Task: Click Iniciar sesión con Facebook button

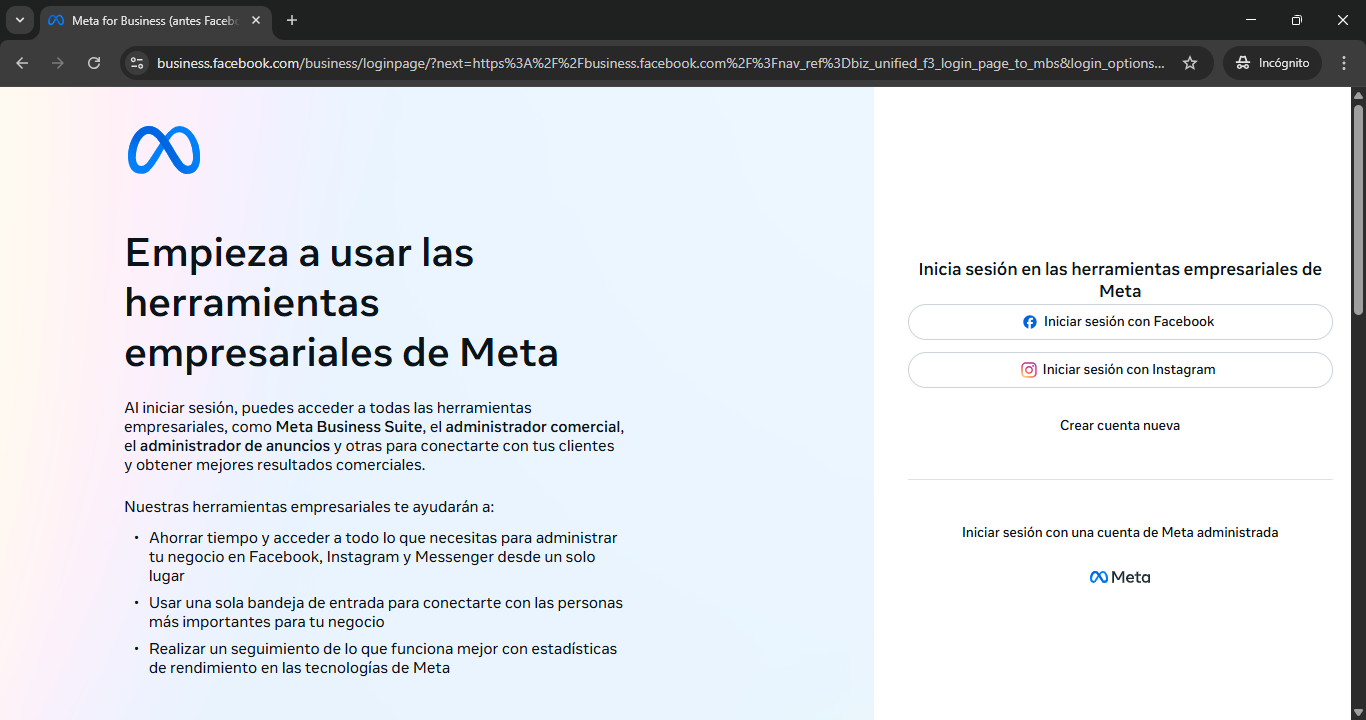Action: tap(1120, 322)
